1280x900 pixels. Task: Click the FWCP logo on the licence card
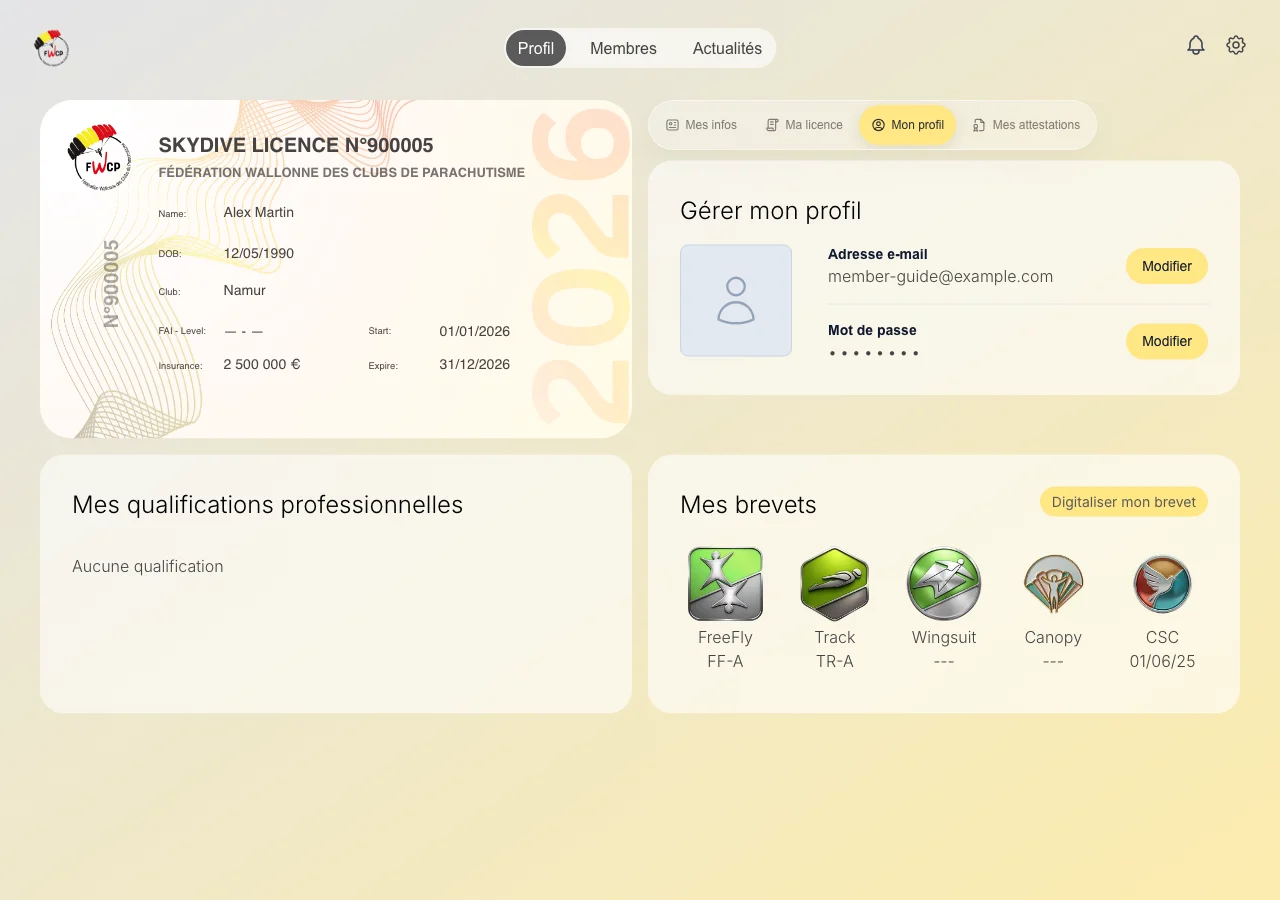[x=100, y=156]
